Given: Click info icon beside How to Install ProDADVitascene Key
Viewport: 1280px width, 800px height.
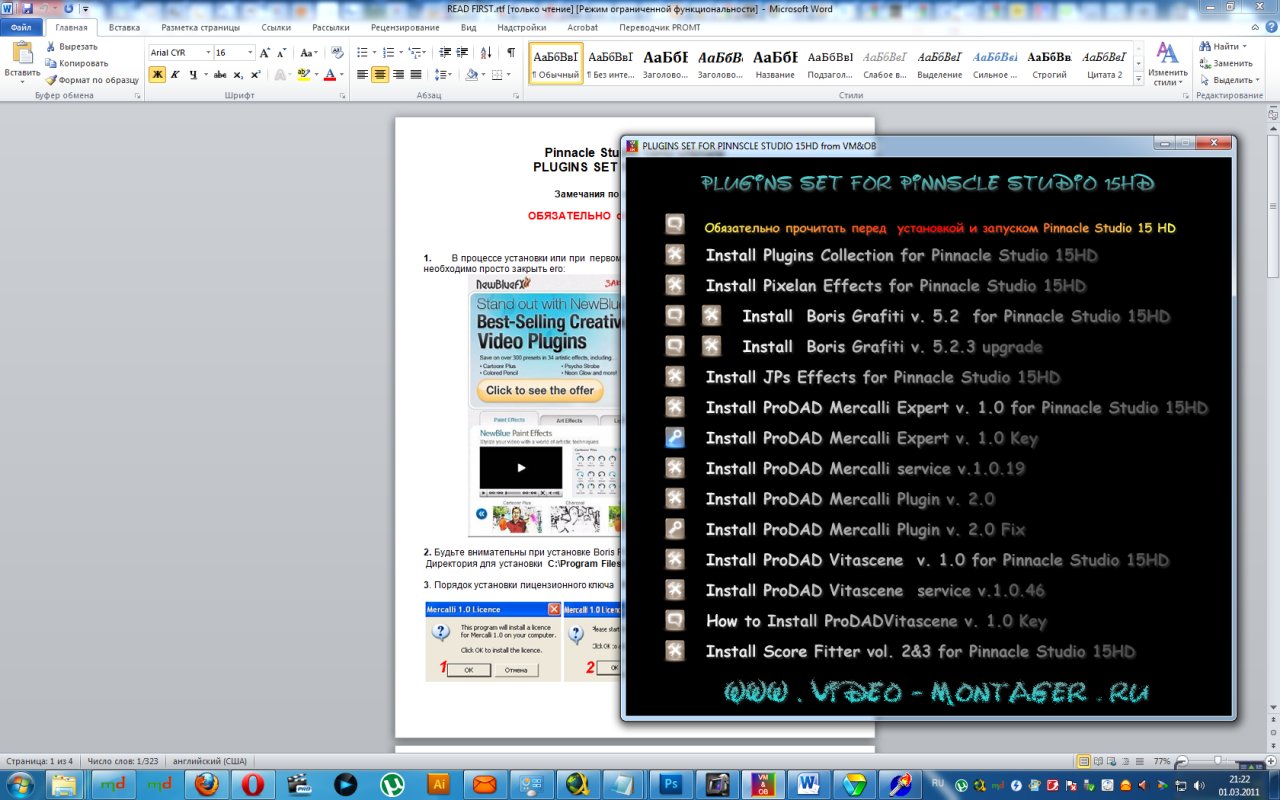Looking at the screenshot, I should [x=675, y=621].
